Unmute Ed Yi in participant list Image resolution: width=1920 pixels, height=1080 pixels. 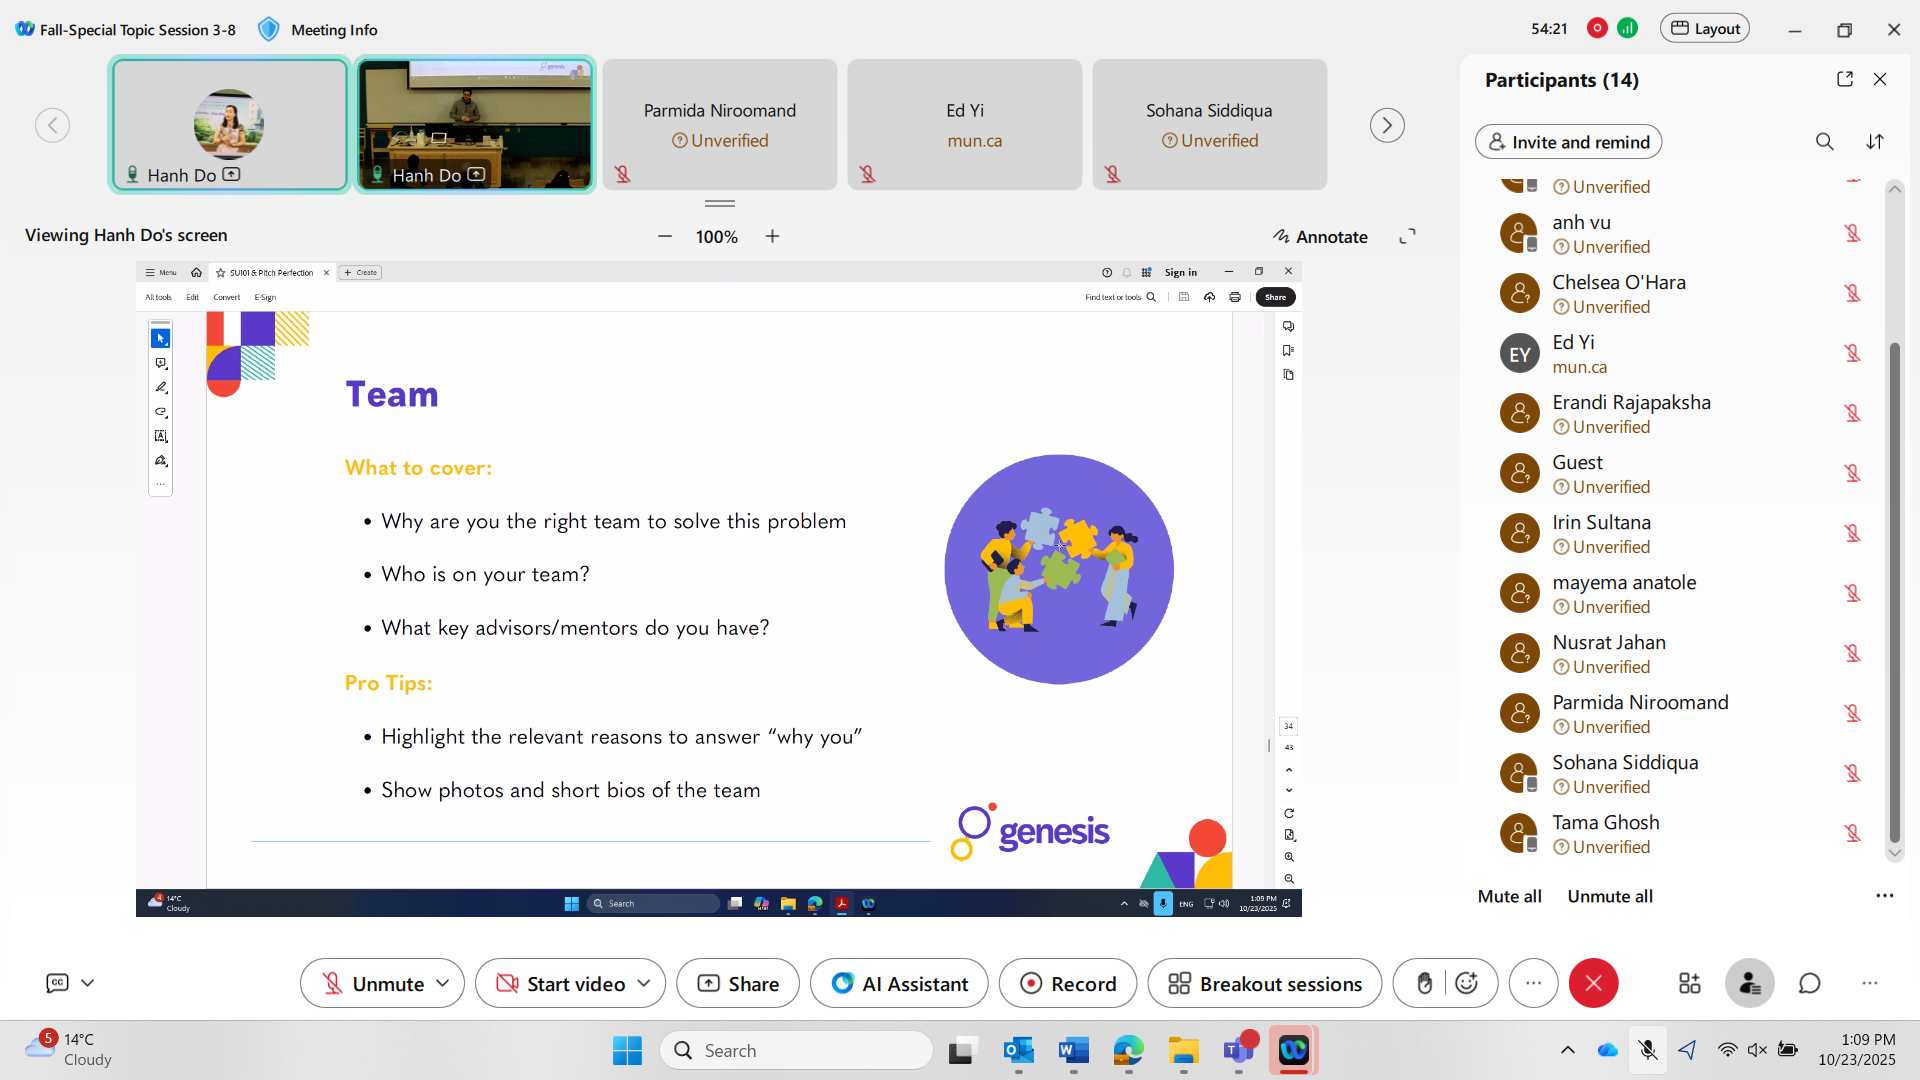(x=1852, y=353)
